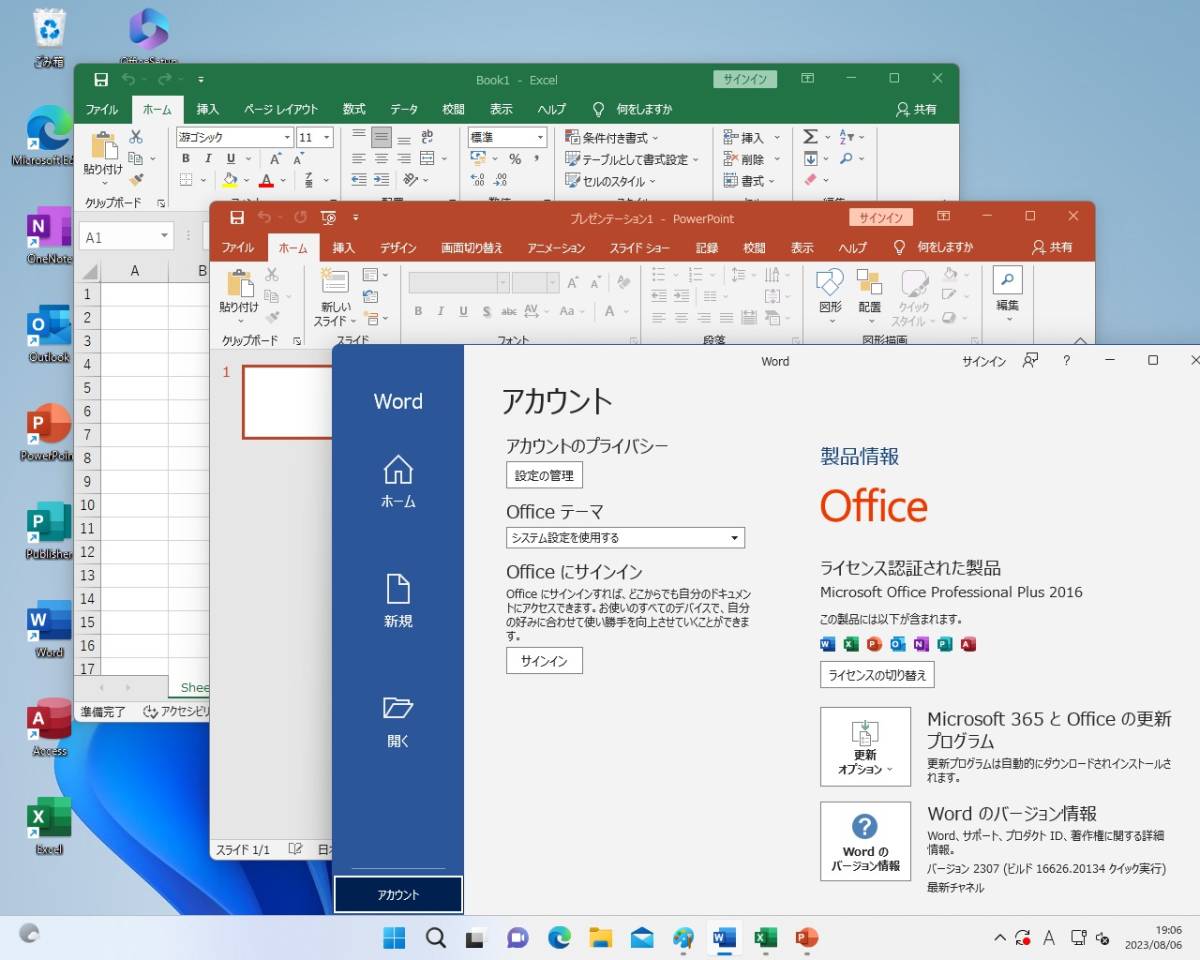Click PowerPoint 新しいスライド icon
This screenshot has width=1200, height=960.
[x=335, y=281]
